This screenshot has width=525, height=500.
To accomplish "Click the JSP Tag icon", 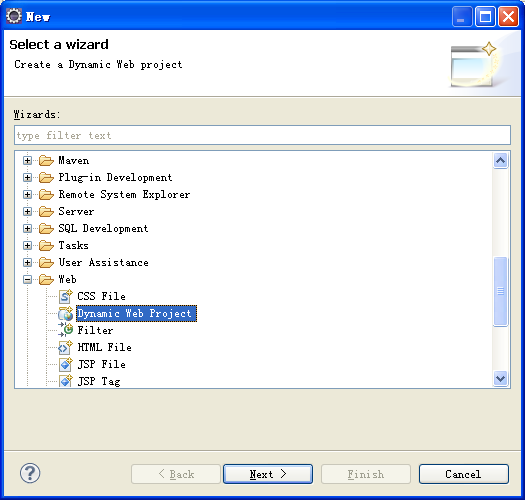I will pyautogui.click(x=65, y=381).
